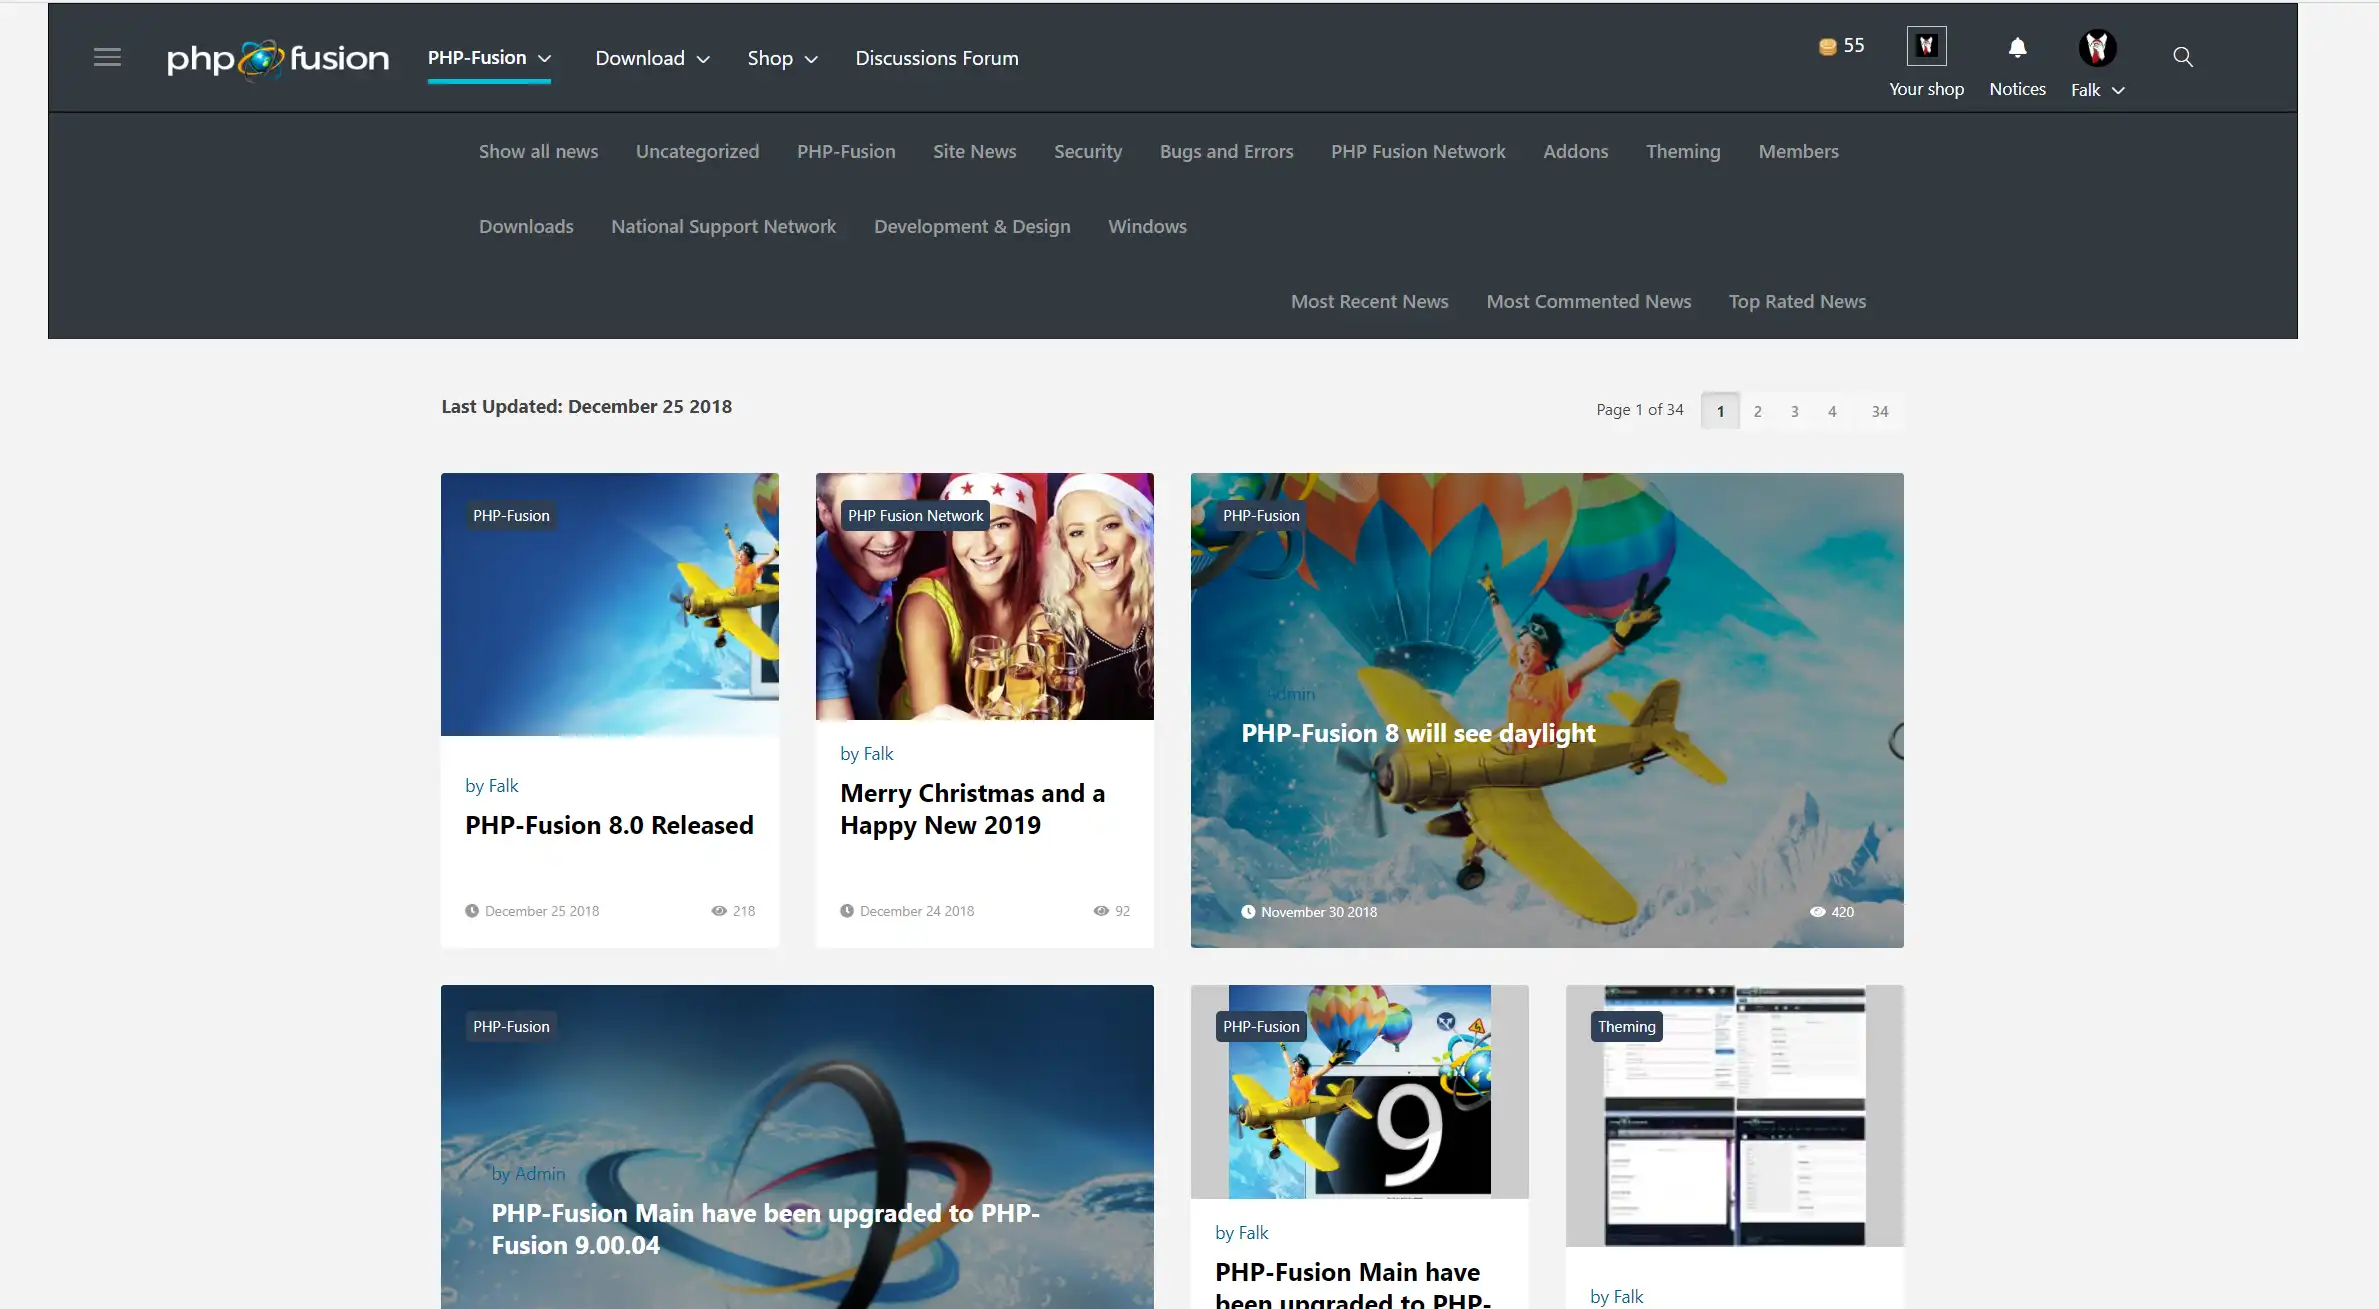Expand the Download menu chevron

(703, 59)
